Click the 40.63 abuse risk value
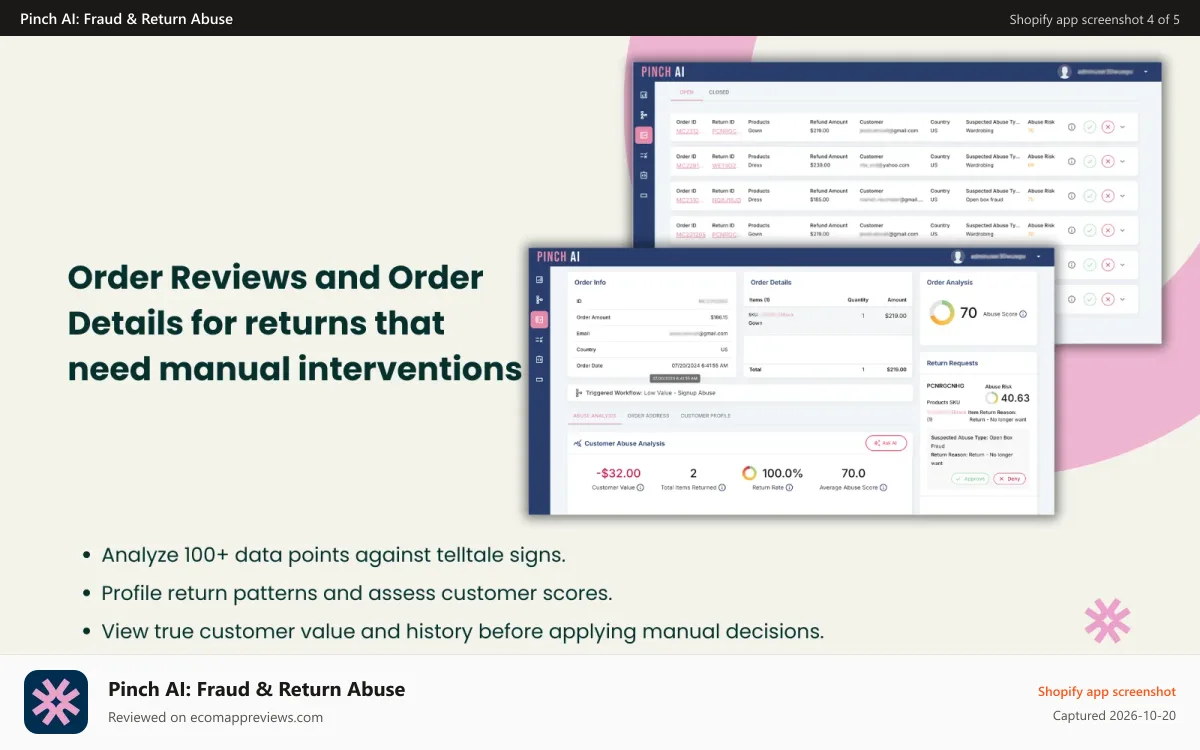This screenshot has width=1200, height=750. pyautogui.click(x=1015, y=398)
